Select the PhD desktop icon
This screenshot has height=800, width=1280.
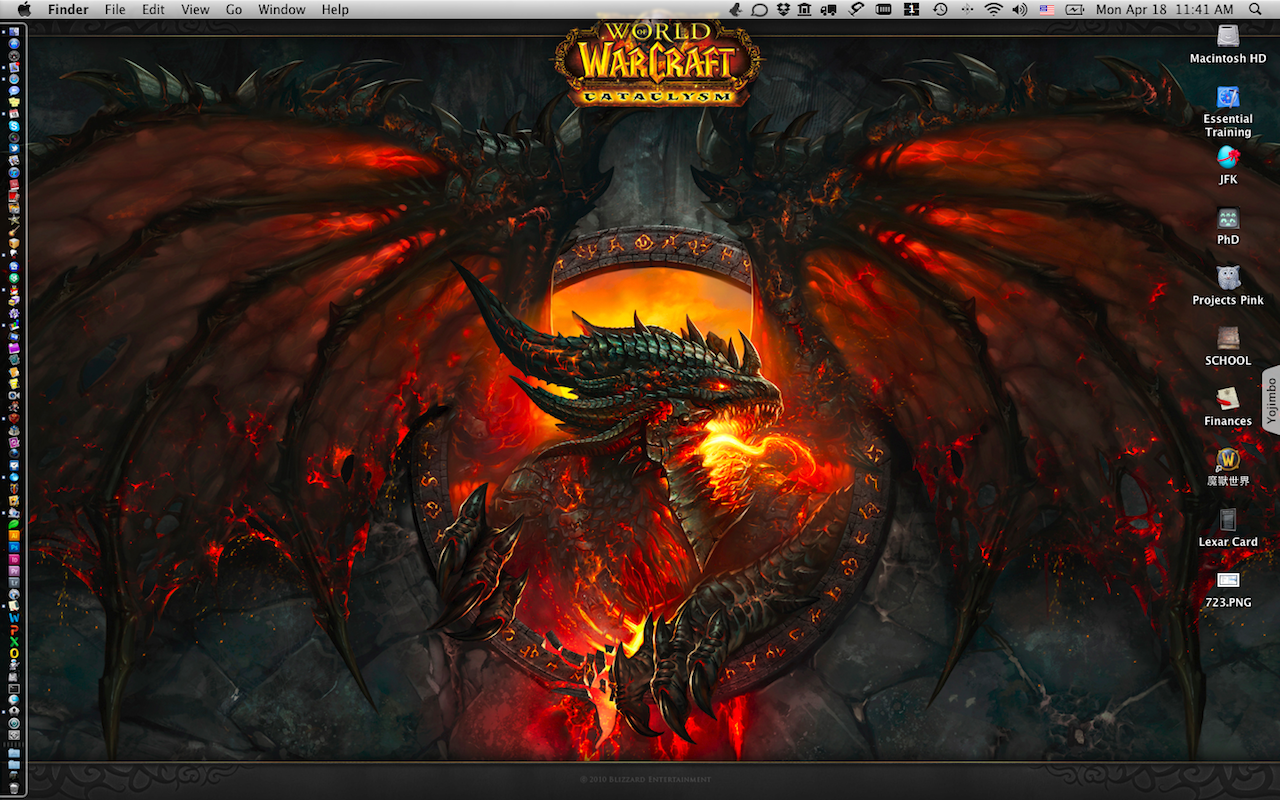click(1228, 219)
